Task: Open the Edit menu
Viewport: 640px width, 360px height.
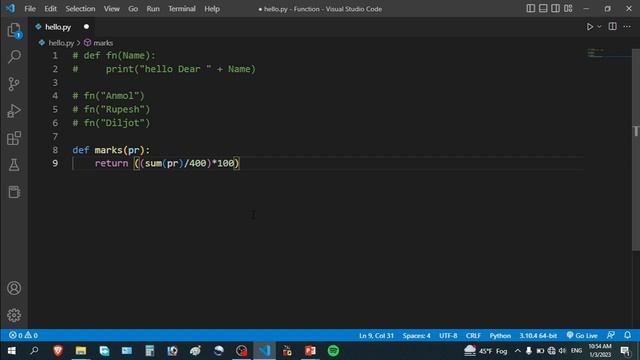Action: coord(50,9)
